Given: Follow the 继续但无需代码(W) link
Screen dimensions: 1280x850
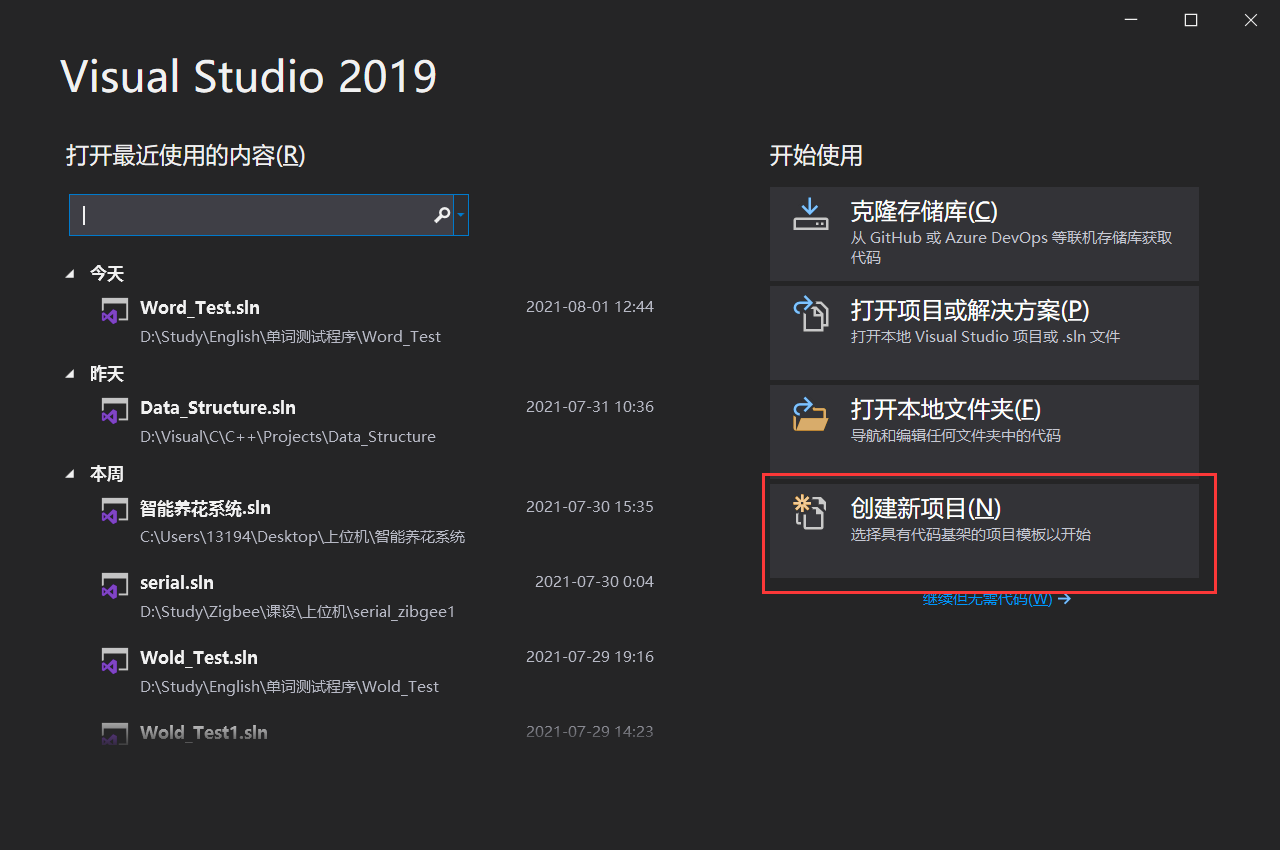Looking at the screenshot, I should coord(996,599).
